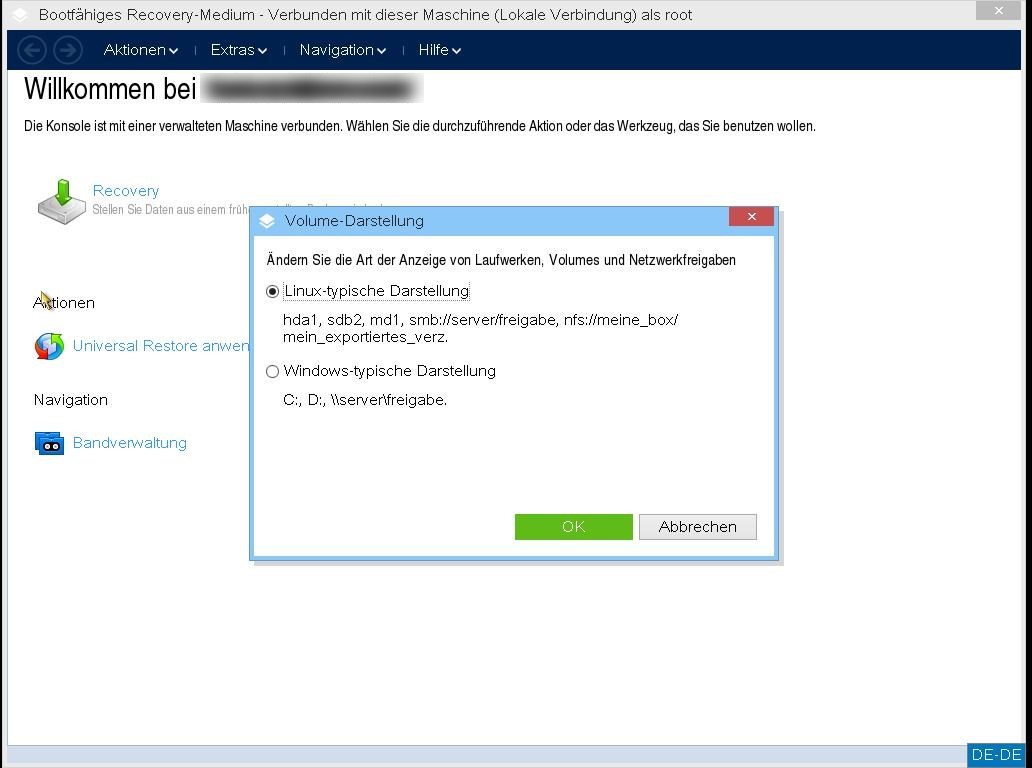Confirm the Volume-Darstellung dialog with OK
The height and width of the screenshot is (768, 1032).
pos(573,527)
